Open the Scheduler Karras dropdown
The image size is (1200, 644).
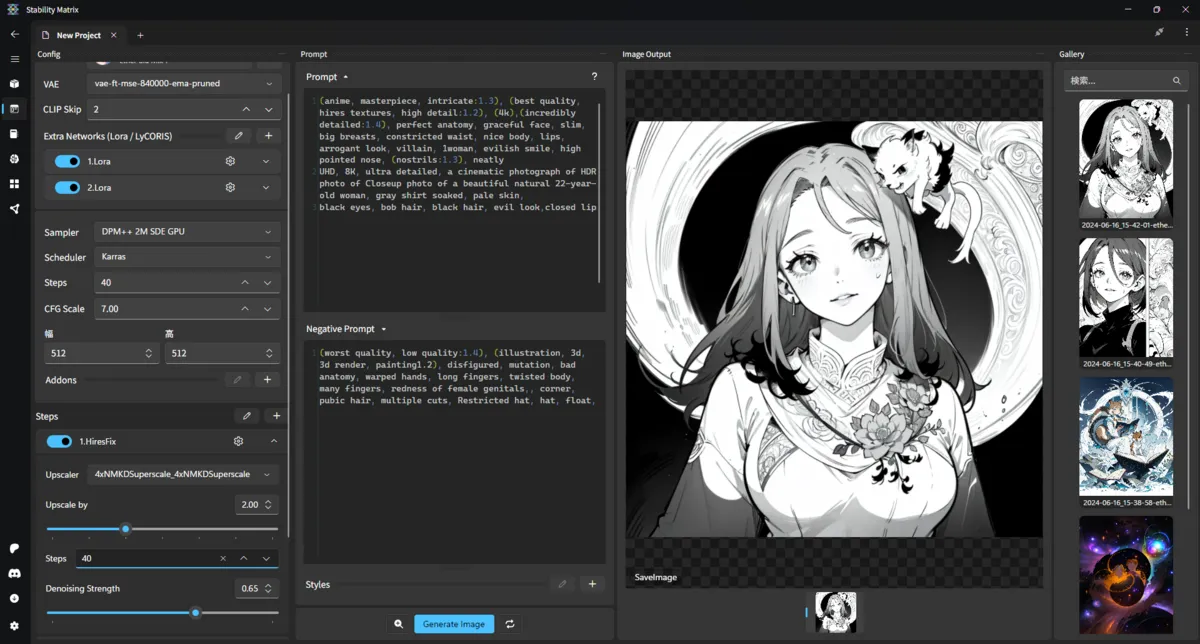(187, 257)
